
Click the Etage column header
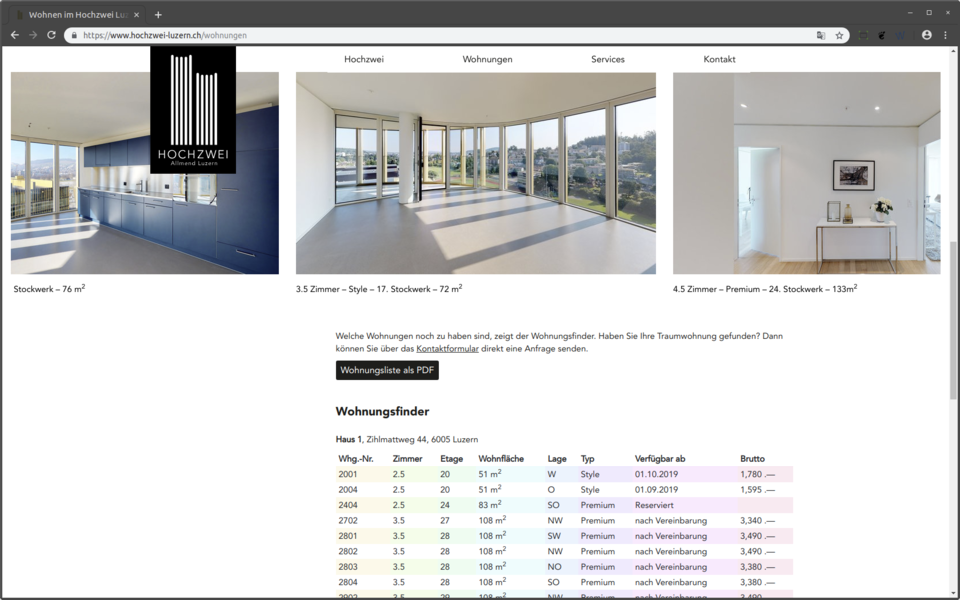pyautogui.click(x=451, y=459)
